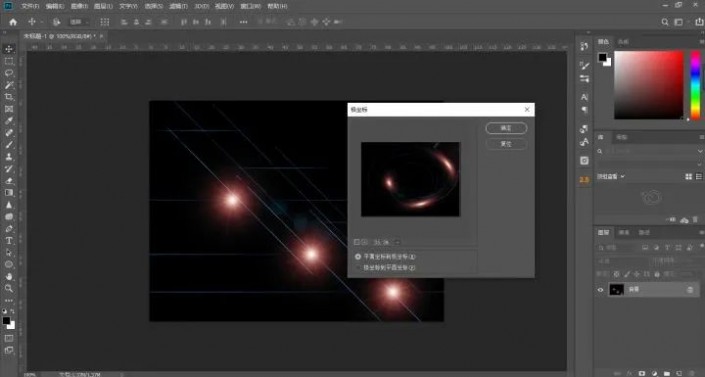Confirm the Polar Coordinates dialog with OK
The width and height of the screenshot is (705, 377).
pos(506,128)
